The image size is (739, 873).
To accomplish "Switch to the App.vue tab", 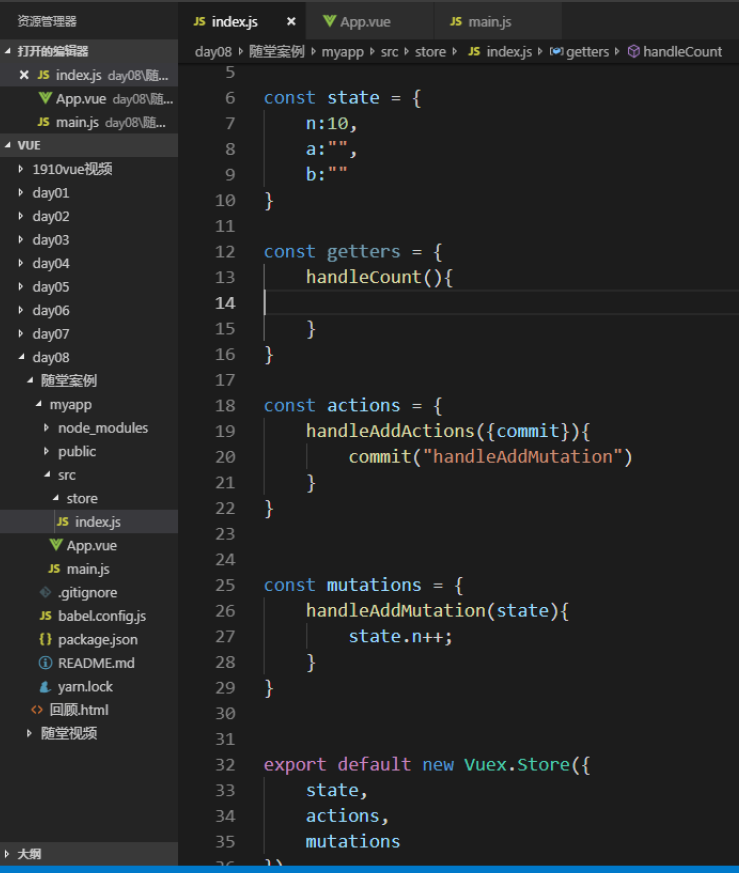I will (369, 22).
